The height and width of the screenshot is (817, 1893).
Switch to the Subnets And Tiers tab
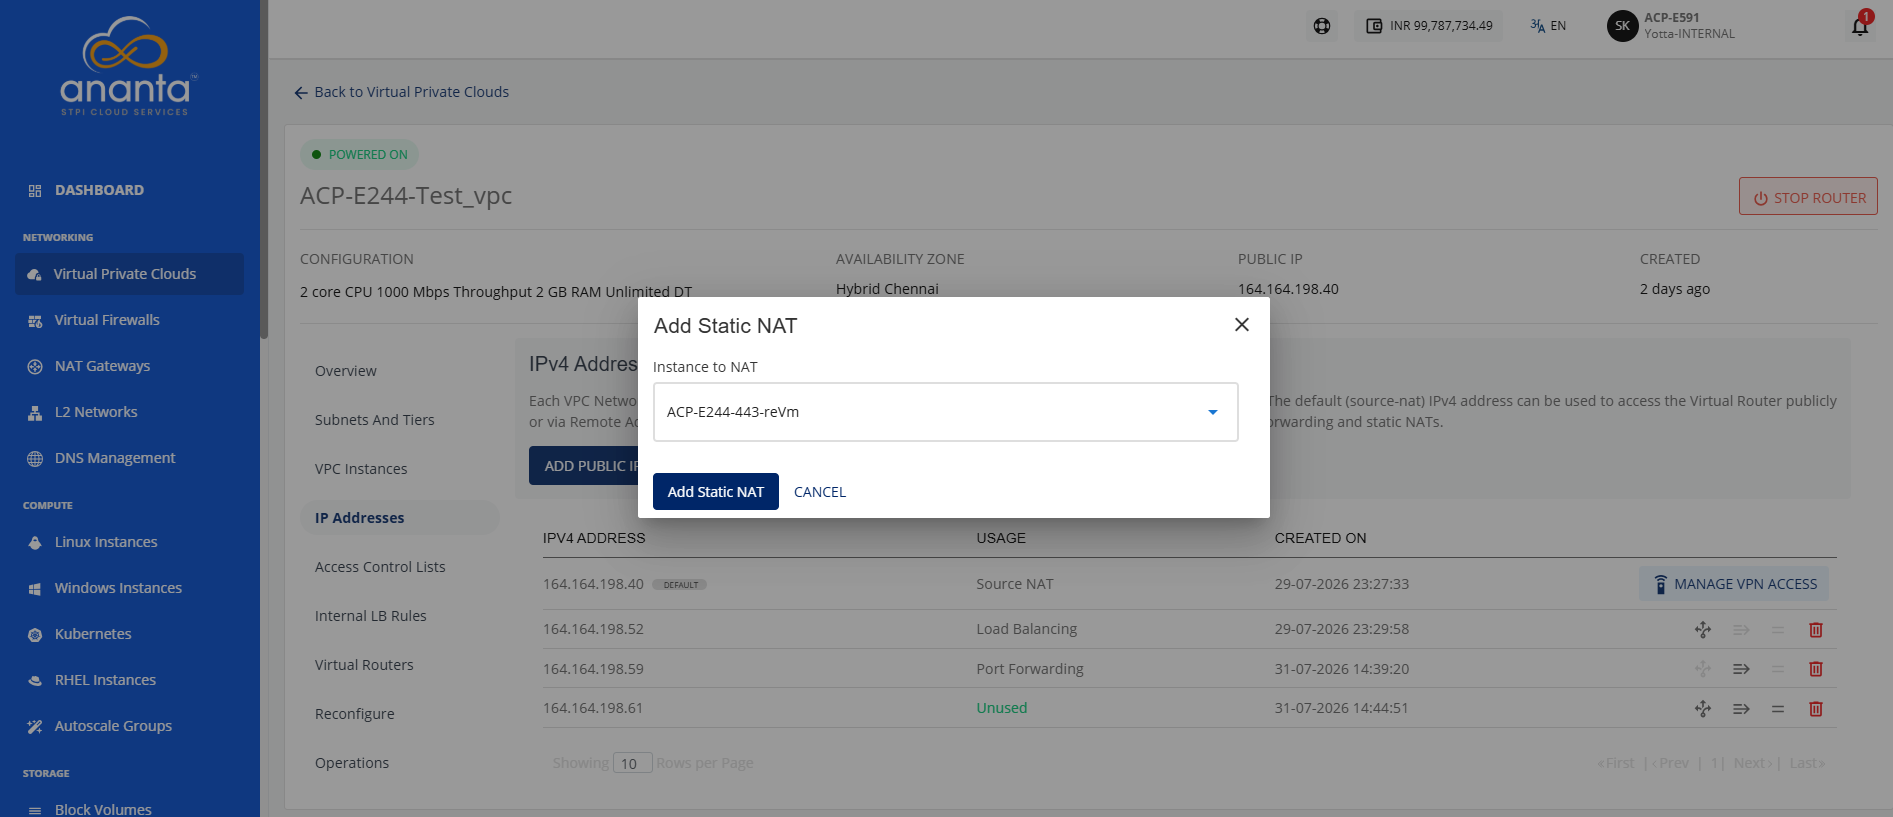(375, 420)
